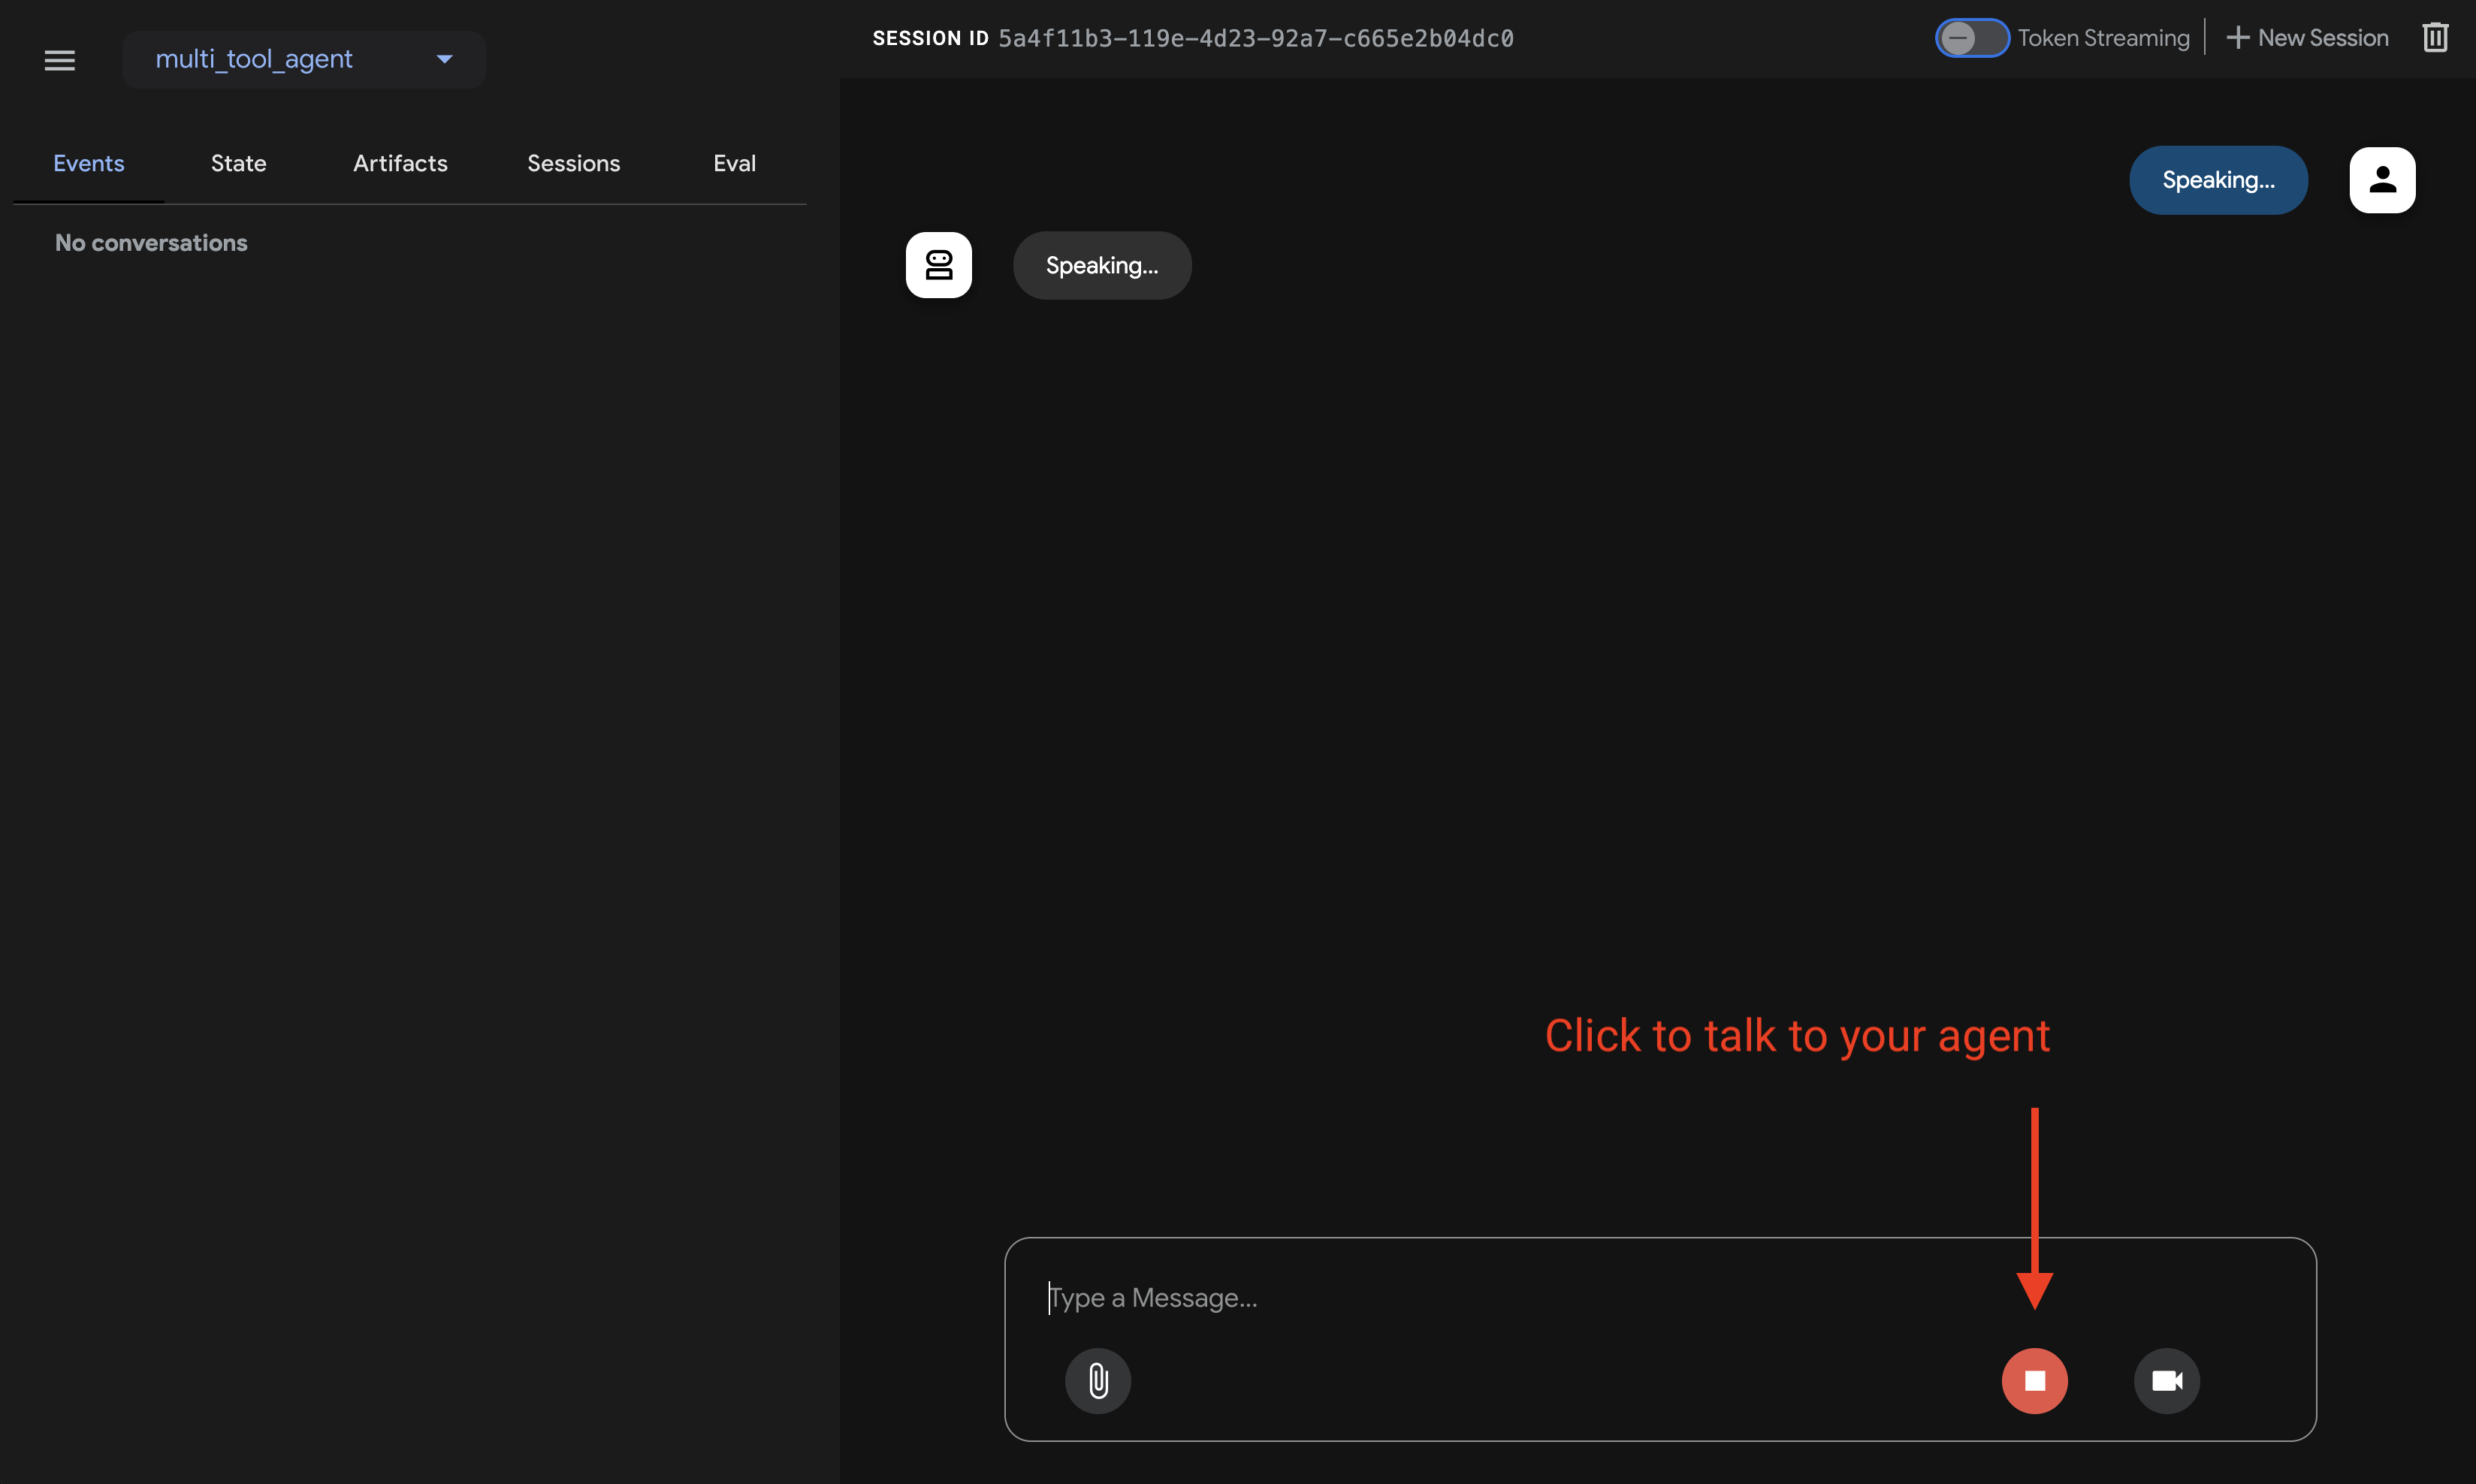Select the session ID text

[1256, 38]
